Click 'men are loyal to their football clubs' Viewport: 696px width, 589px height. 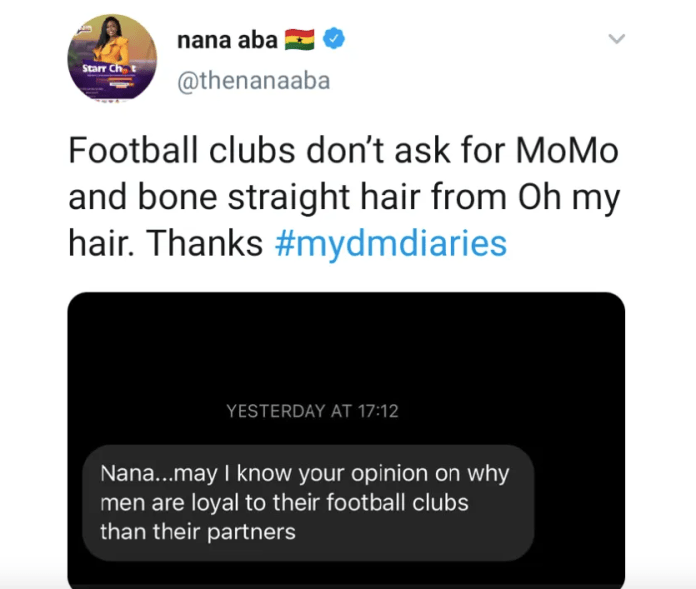click(284, 503)
